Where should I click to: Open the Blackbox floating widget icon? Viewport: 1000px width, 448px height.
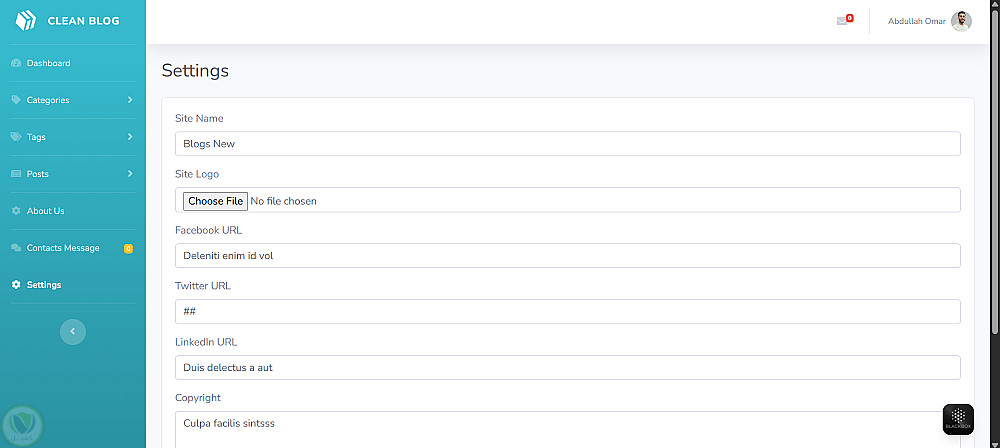point(958,419)
